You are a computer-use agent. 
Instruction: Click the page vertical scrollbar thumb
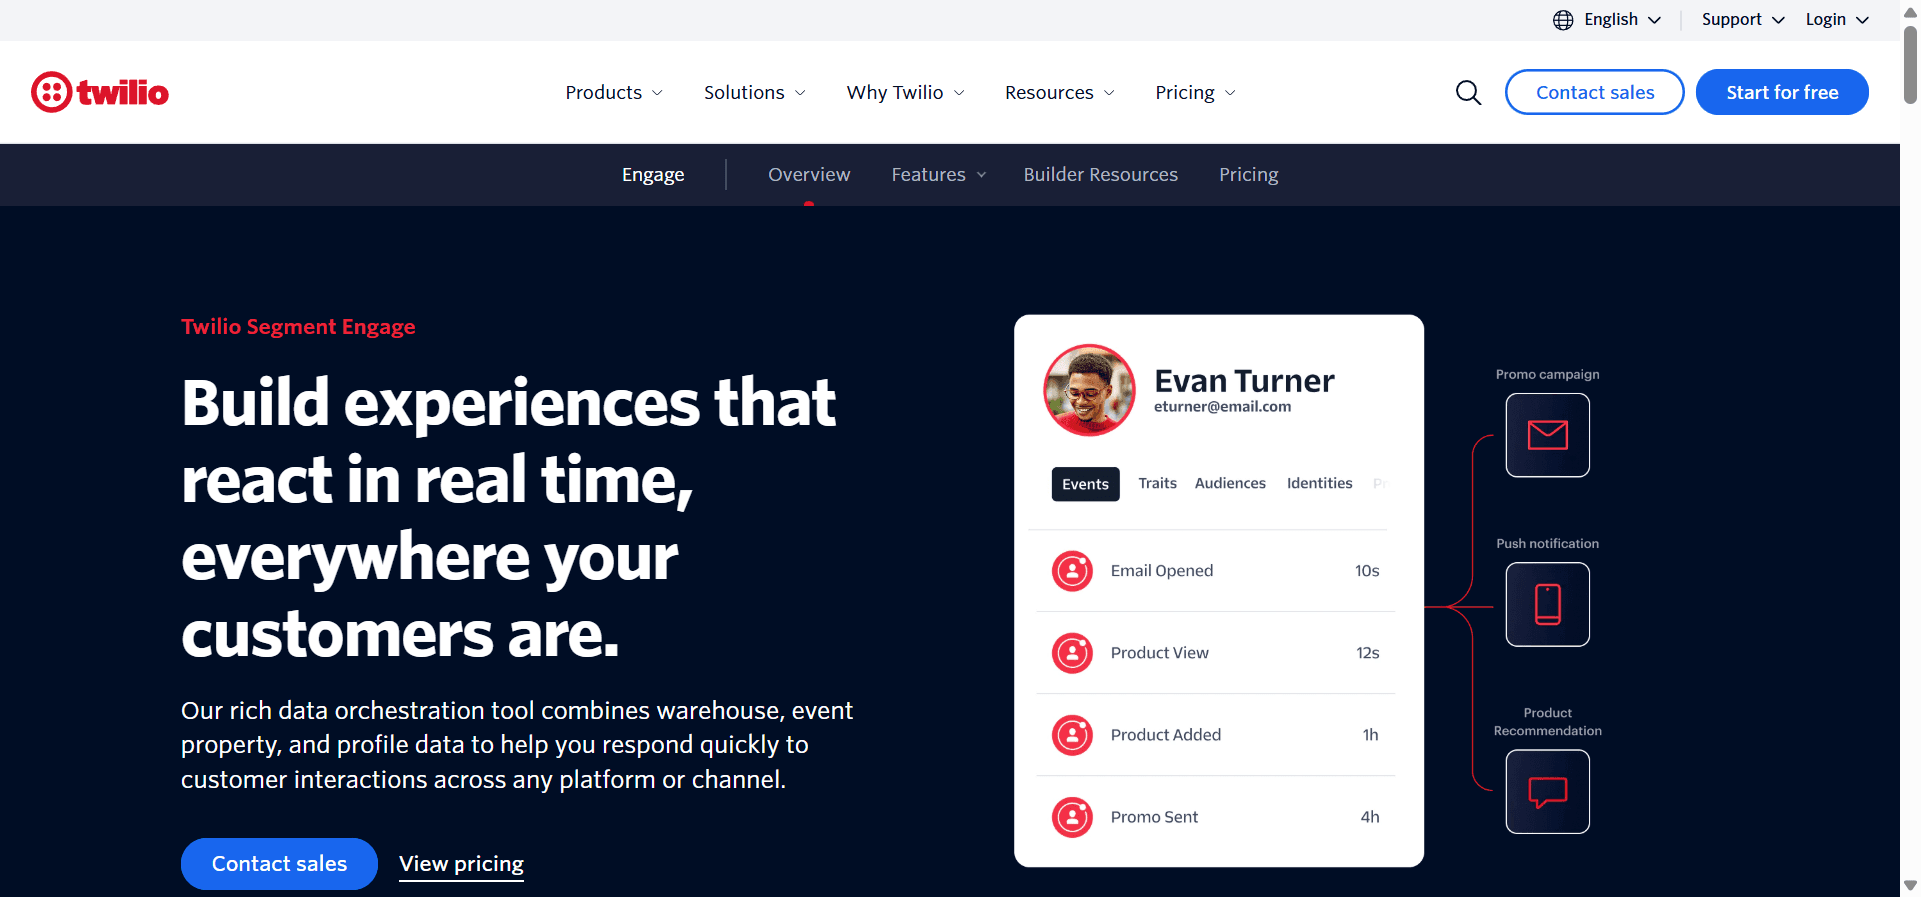coord(1910,65)
